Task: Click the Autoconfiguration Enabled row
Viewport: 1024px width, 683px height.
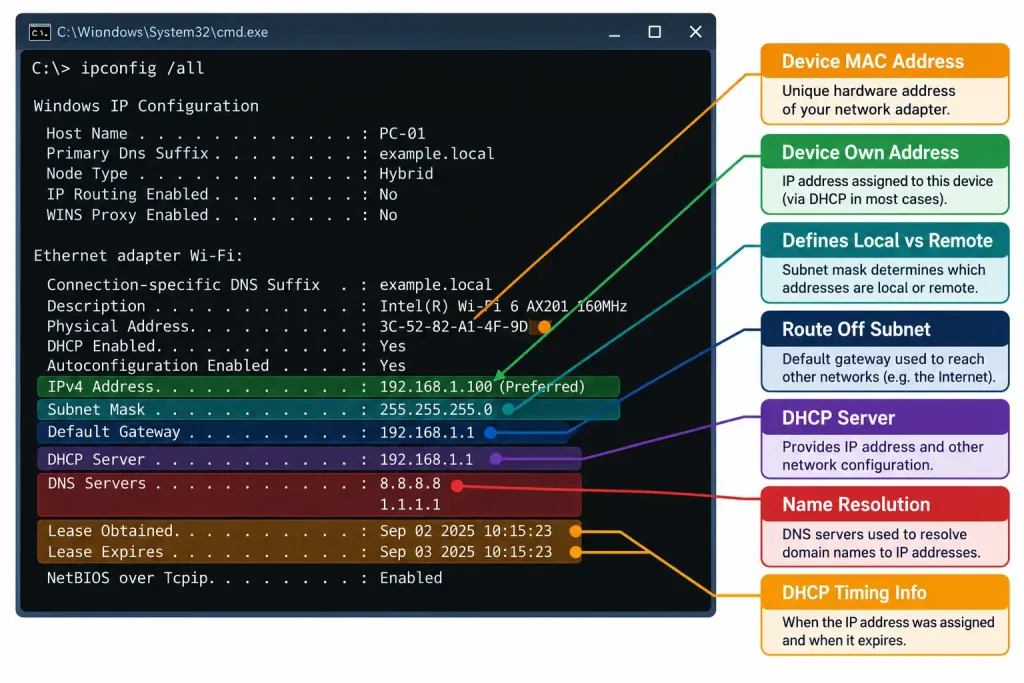Action: (x=226, y=366)
